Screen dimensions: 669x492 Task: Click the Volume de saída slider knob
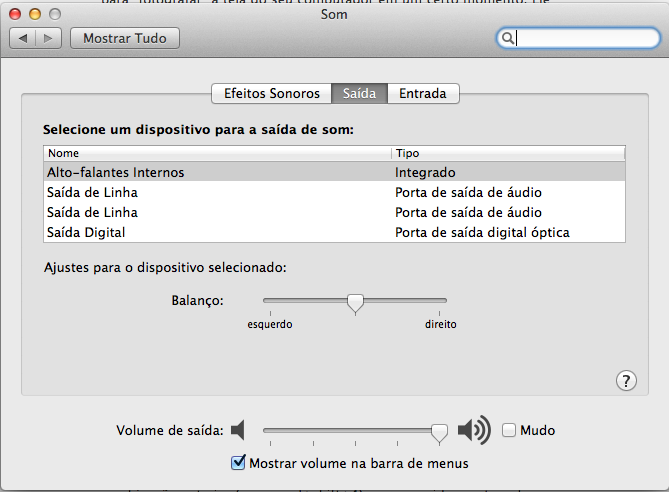point(438,431)
